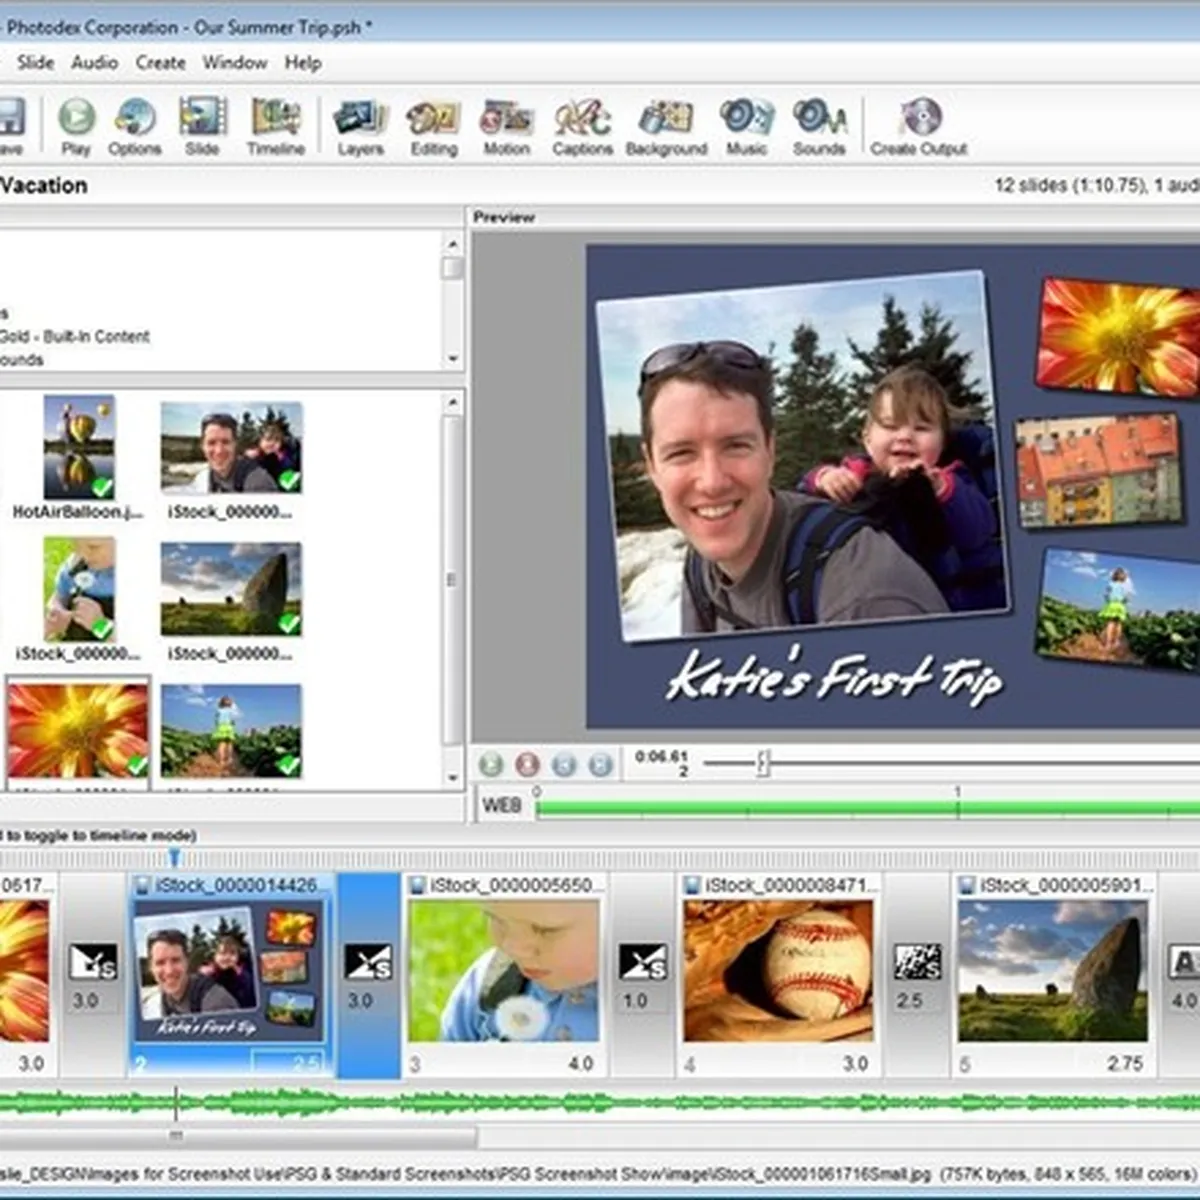
Task: Open the Background settings icon
Action: point(666,118)
